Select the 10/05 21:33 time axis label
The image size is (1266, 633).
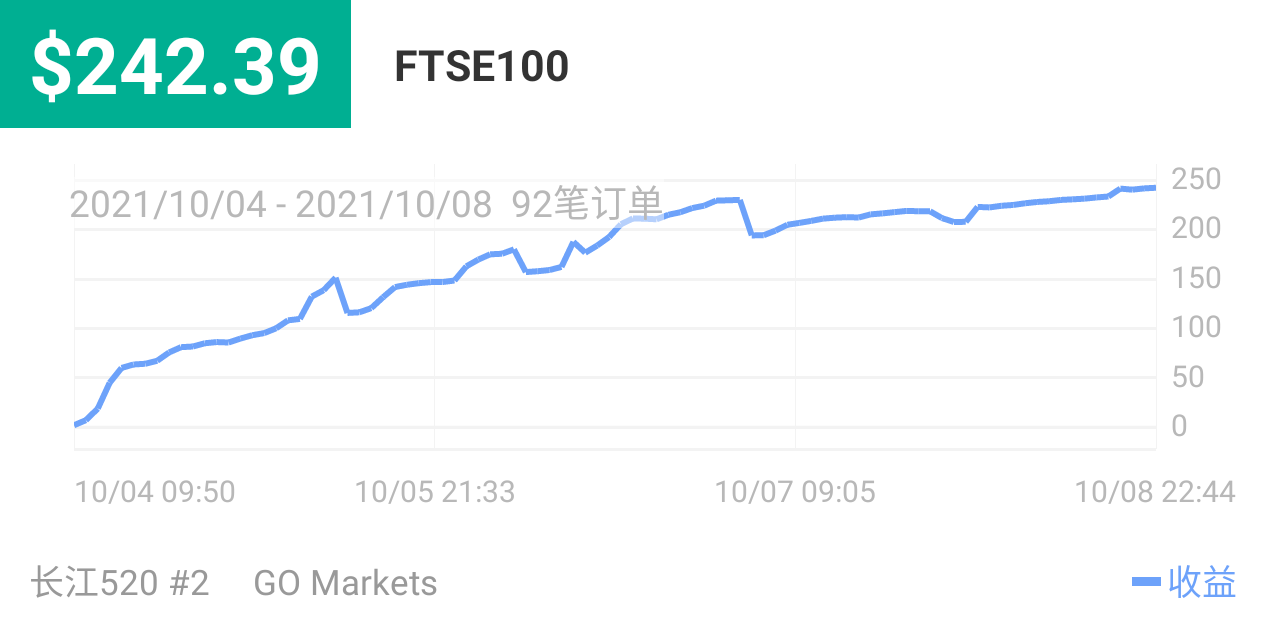(x=435, y=492)
